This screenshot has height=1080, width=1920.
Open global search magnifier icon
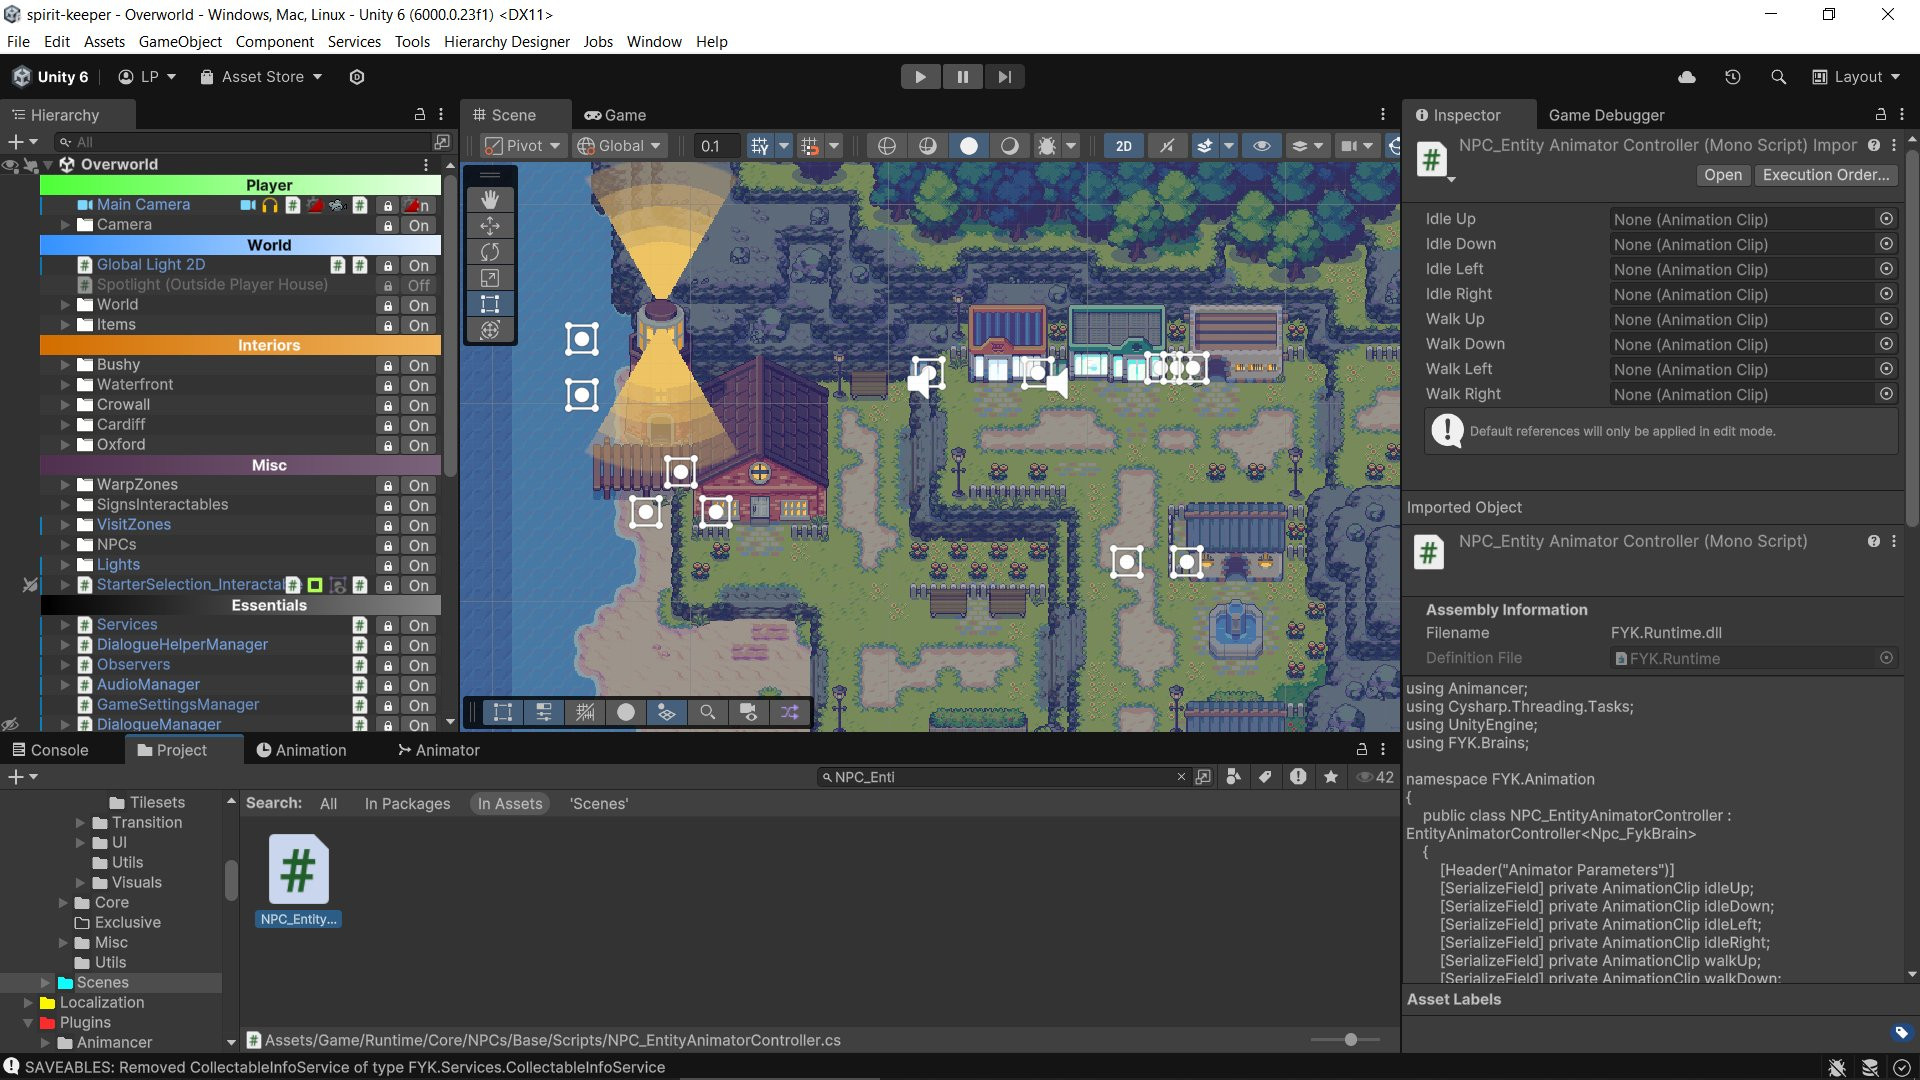(x=1778, y=77)
